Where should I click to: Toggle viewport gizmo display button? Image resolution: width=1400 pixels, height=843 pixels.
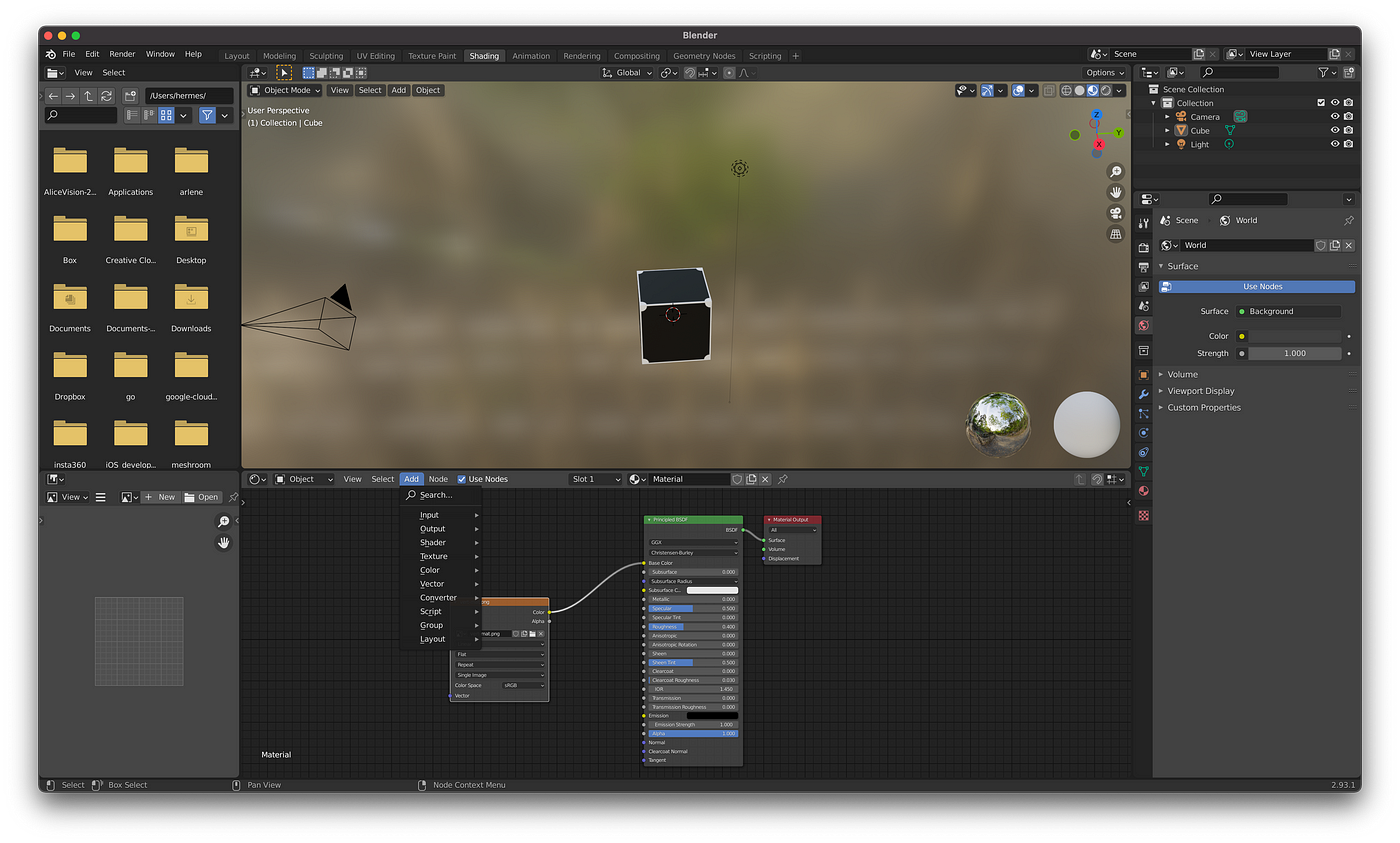coord(987,90)
